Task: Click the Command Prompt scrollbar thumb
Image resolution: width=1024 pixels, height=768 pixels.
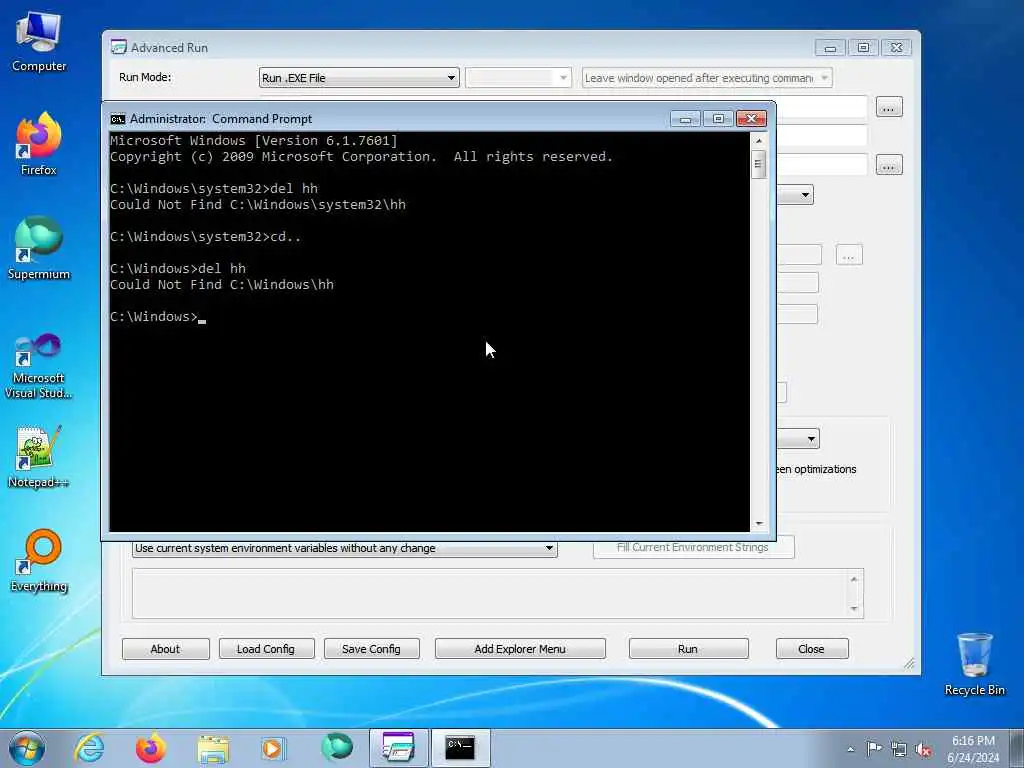Action: click(x=758, y=164)
